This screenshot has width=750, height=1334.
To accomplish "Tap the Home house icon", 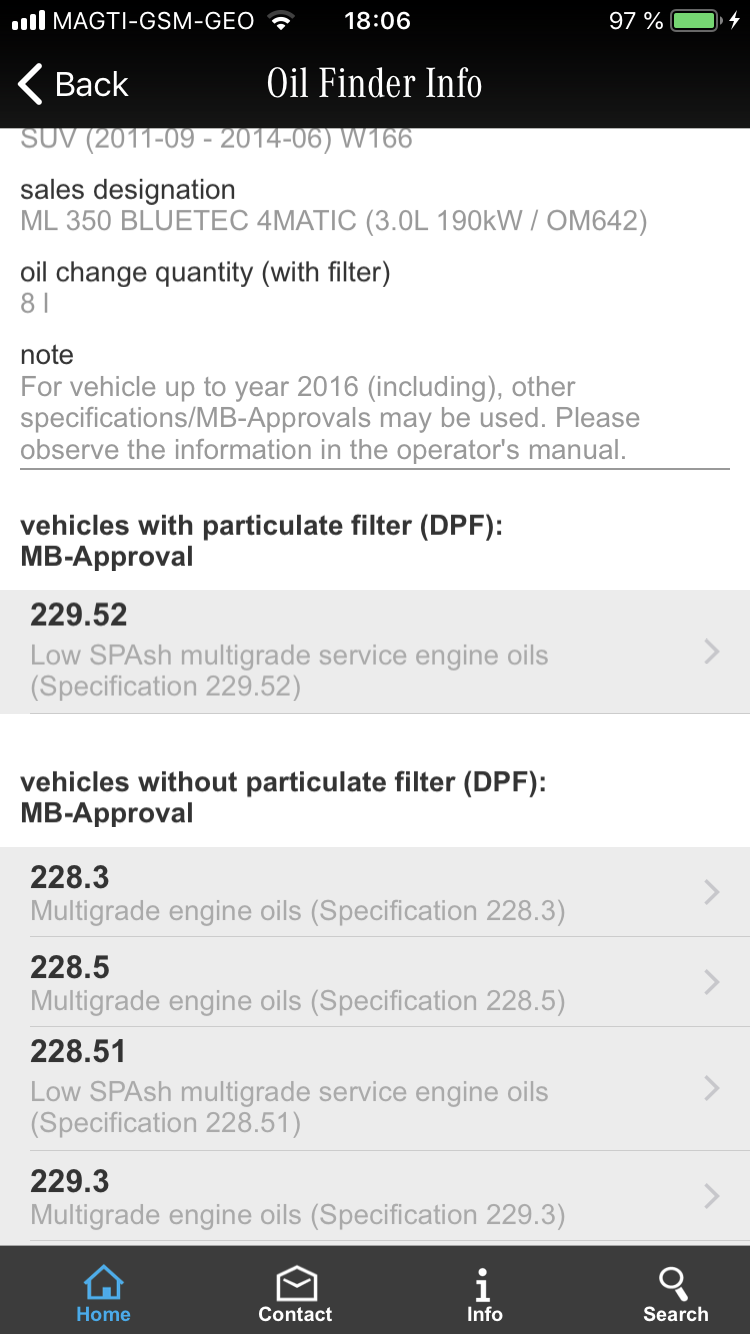I will (x=104, y=1283).
